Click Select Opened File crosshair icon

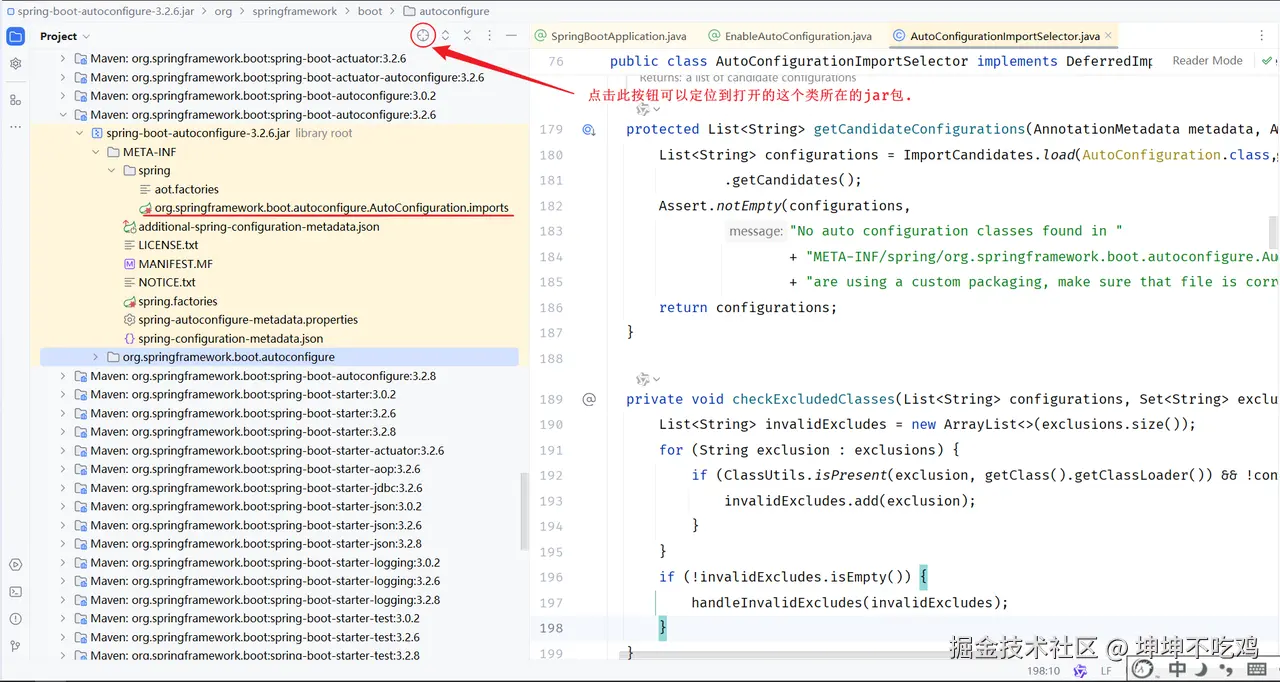pos(423,35)
